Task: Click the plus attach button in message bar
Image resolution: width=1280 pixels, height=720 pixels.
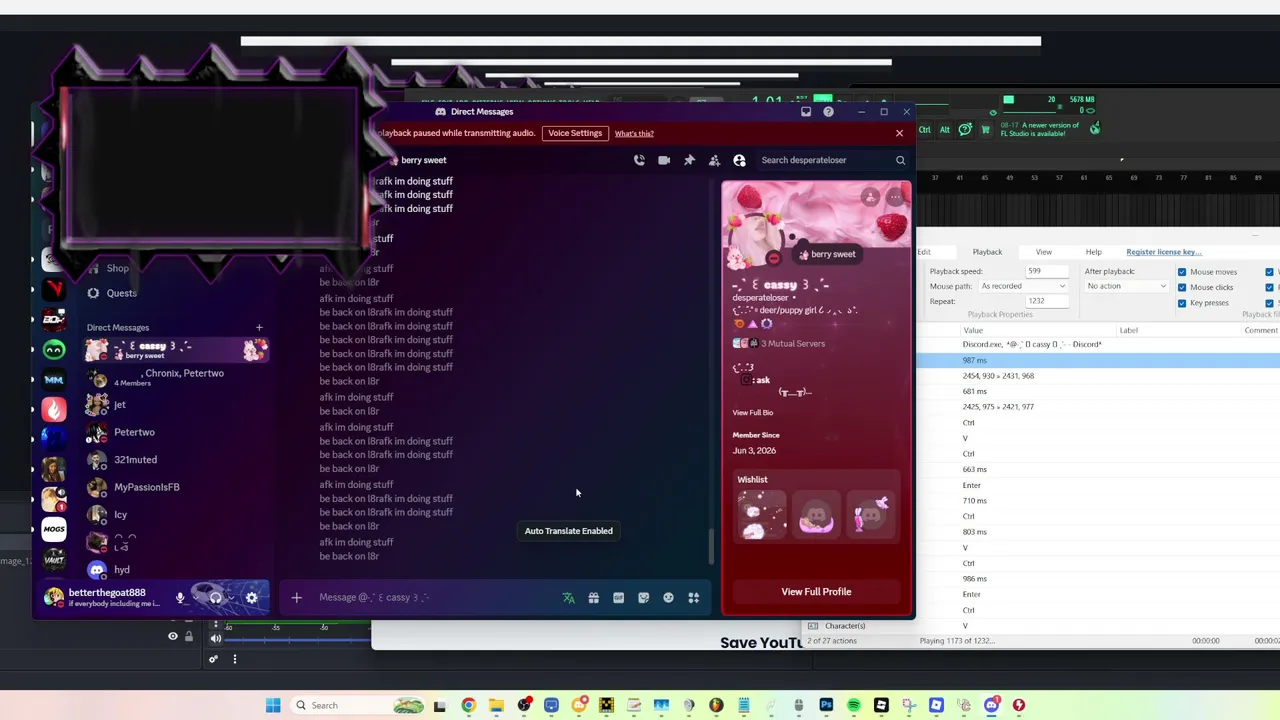Action: [296, 598]
